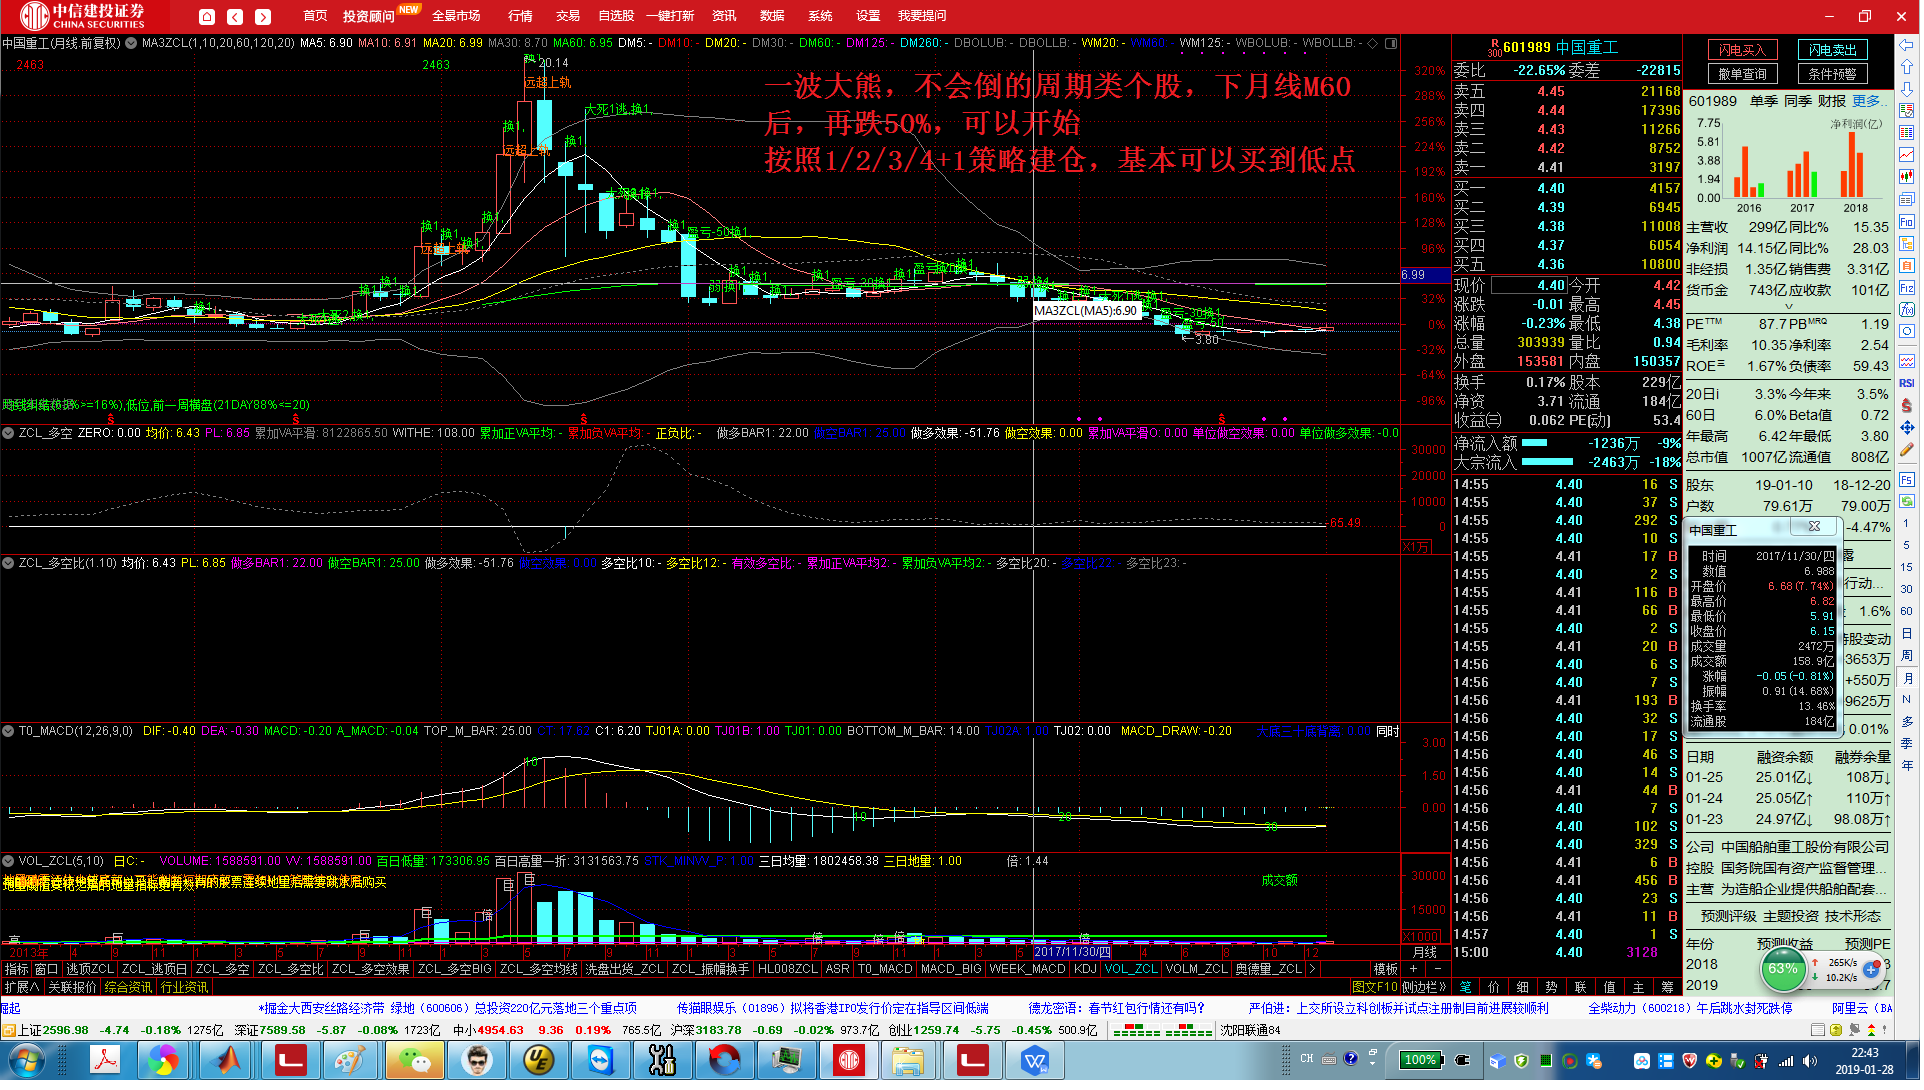Select the 季 (quarterly) period button
The image size is (1924, 1090).
click(1907, 745)
